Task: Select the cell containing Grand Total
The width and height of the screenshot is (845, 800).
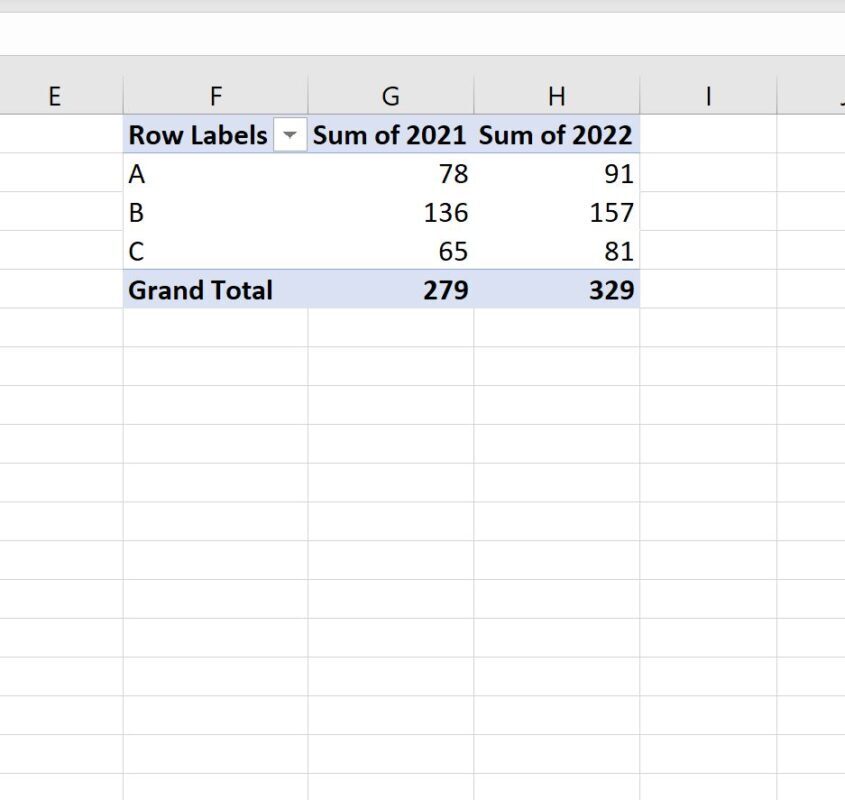Action: tap(198, 290)
